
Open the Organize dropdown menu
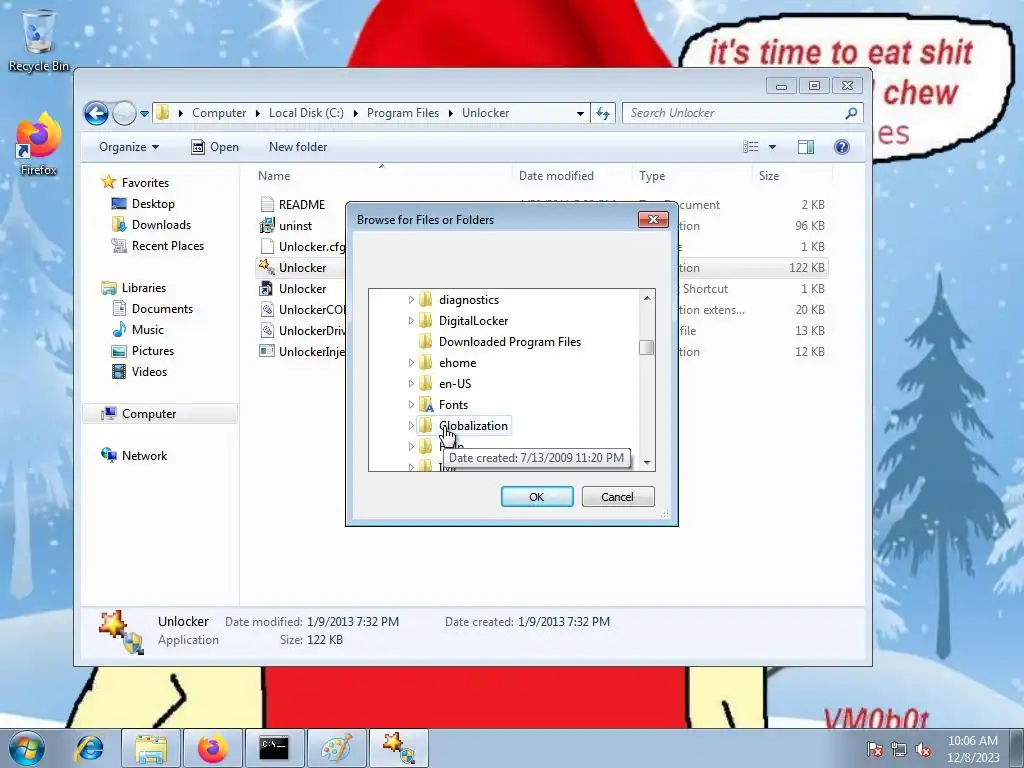(x=129, y=147)
